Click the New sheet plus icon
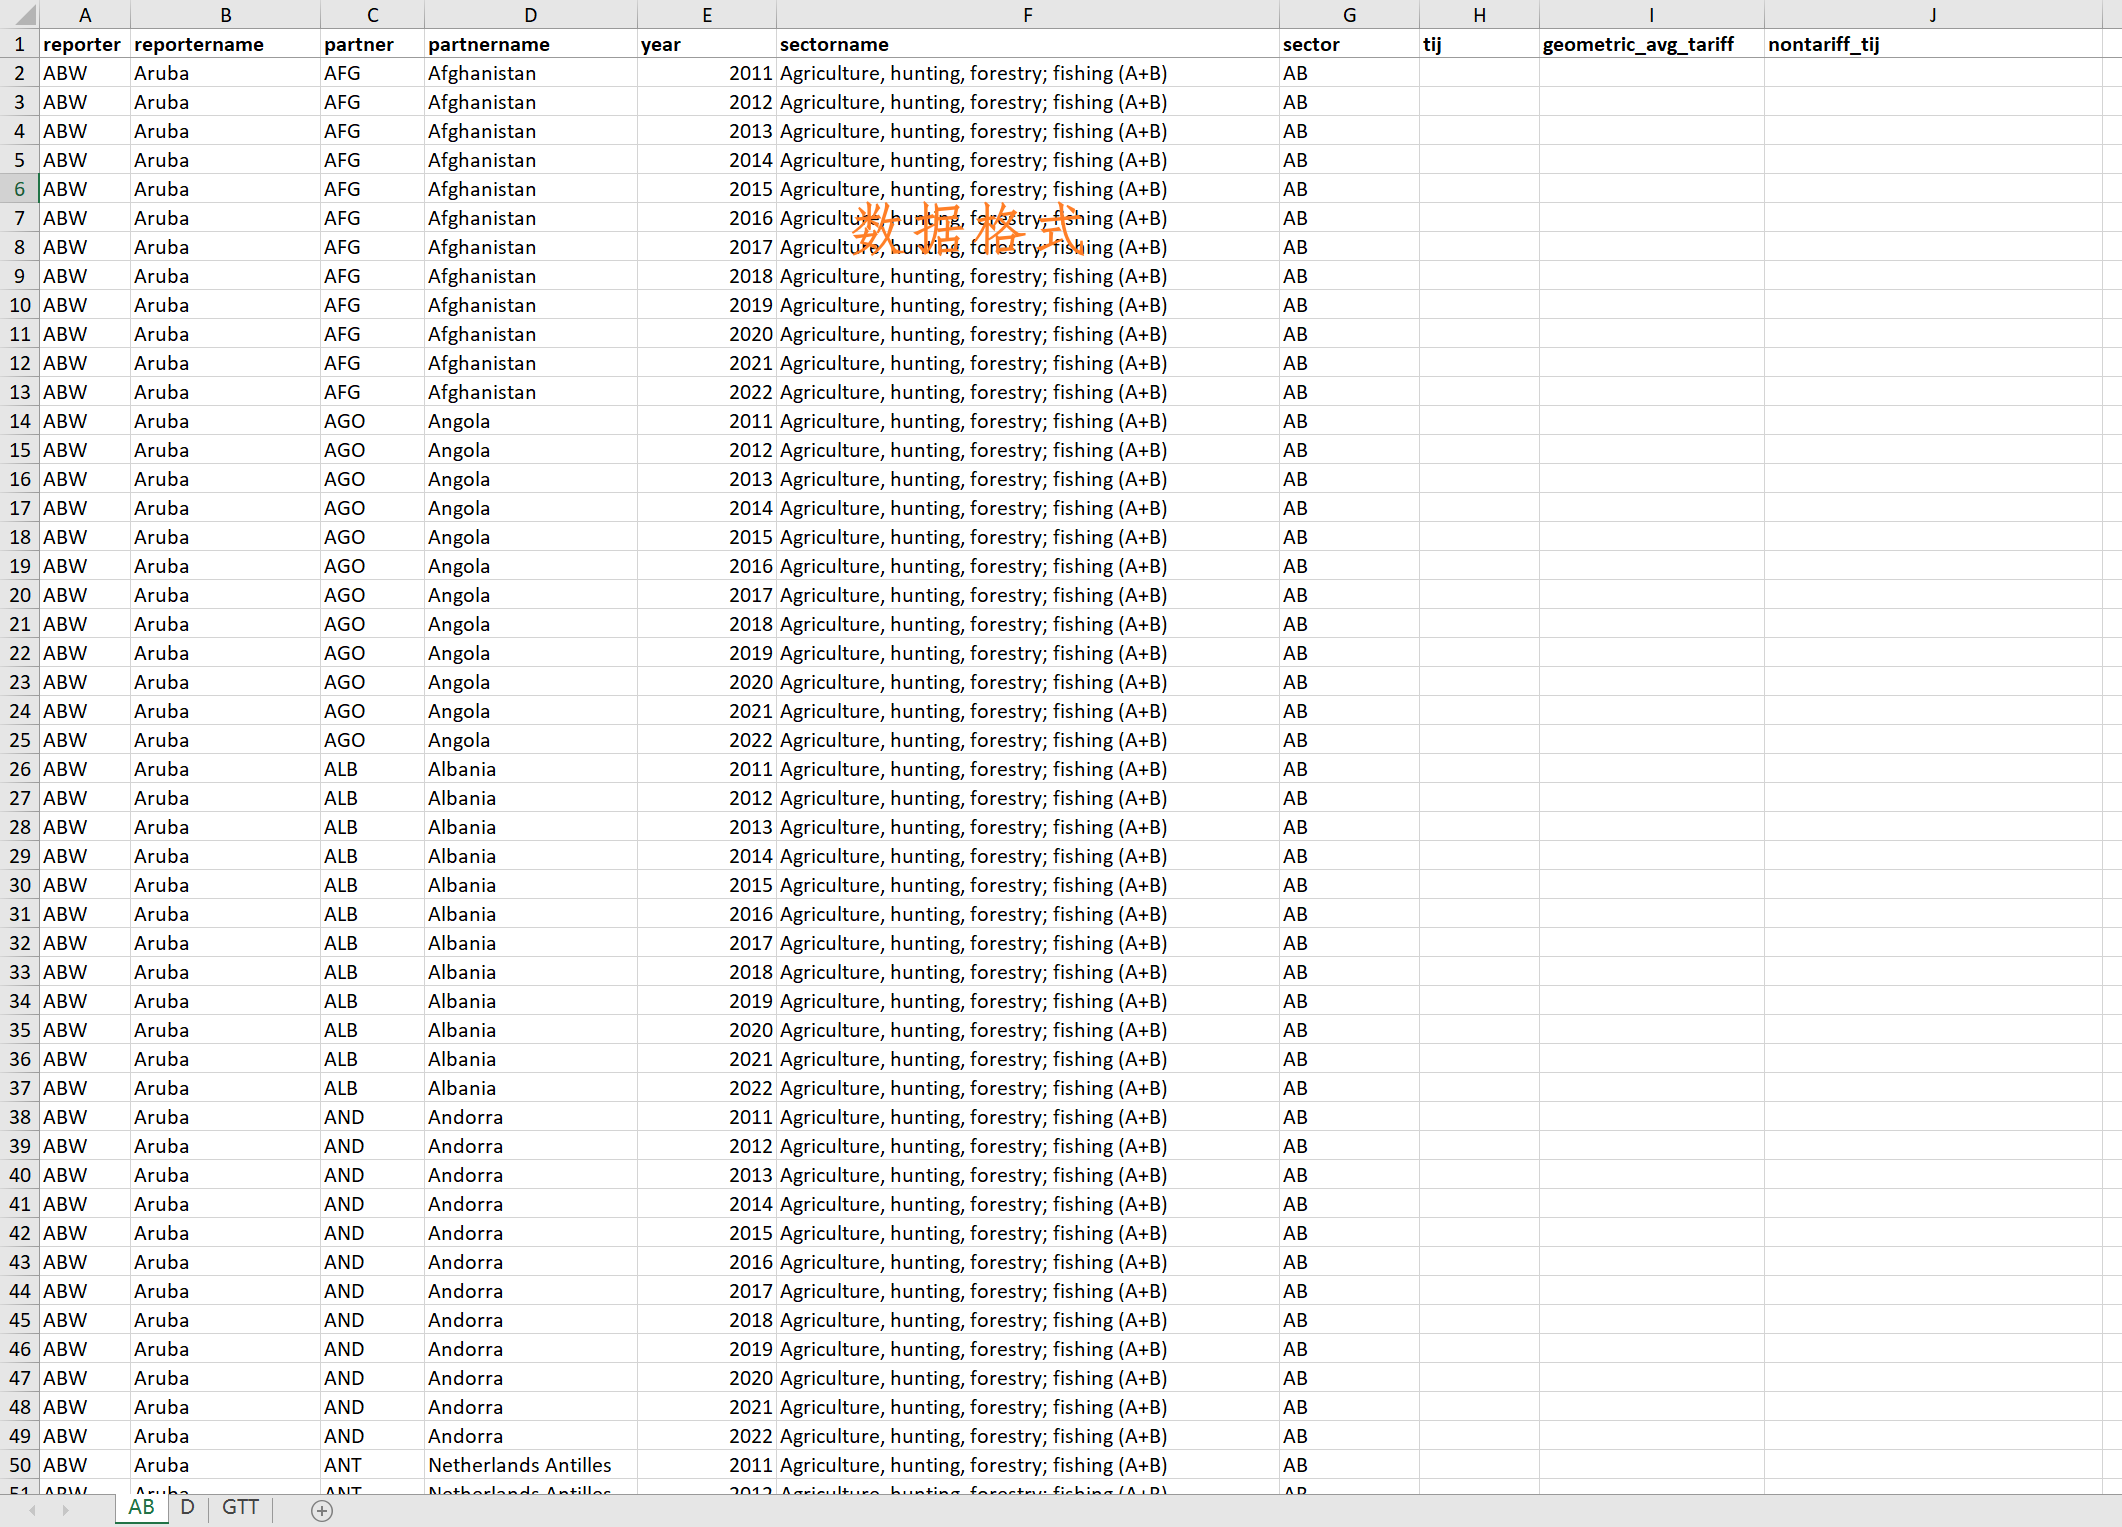The width and height of the screenshot is (2122, 1527). click(x=322, y=1510)
